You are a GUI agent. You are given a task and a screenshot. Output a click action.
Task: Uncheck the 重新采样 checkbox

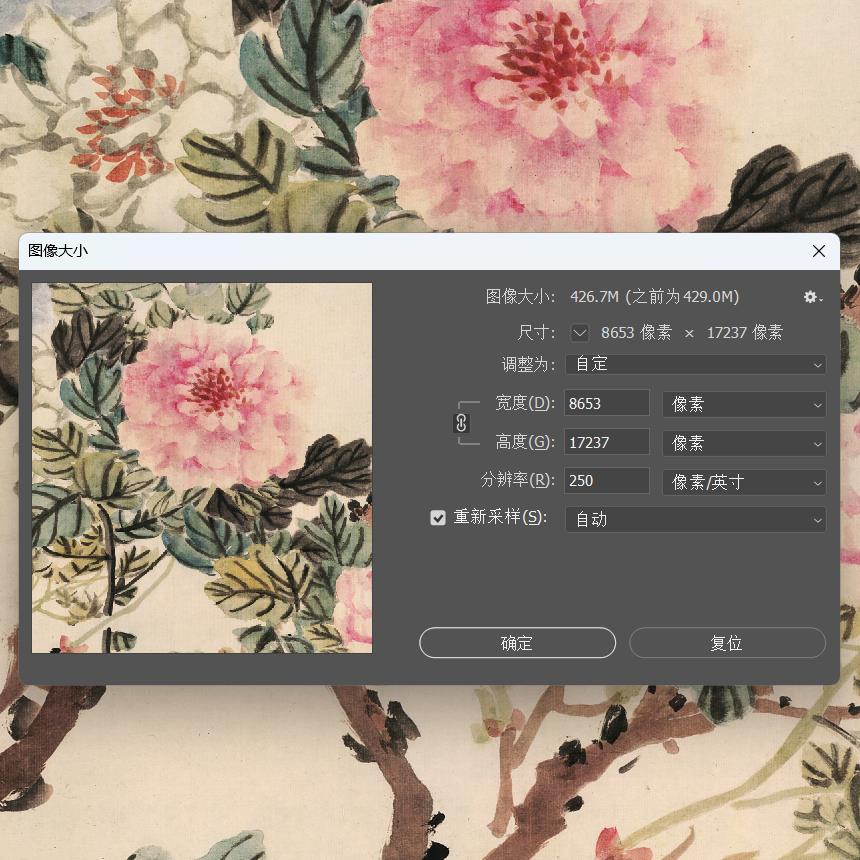(x=438, y=518)
